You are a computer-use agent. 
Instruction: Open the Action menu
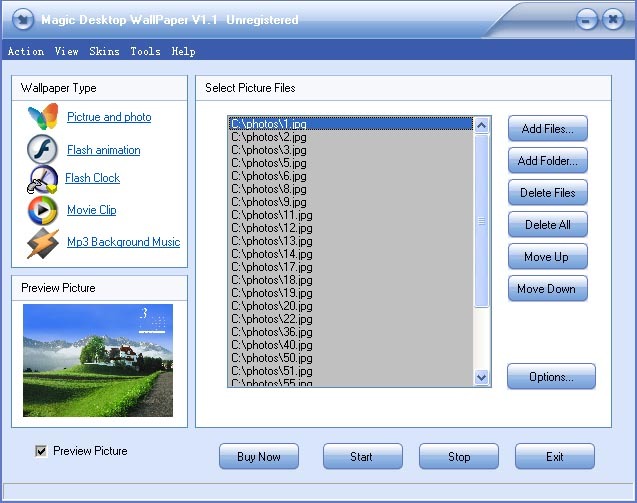pos(26,51)
